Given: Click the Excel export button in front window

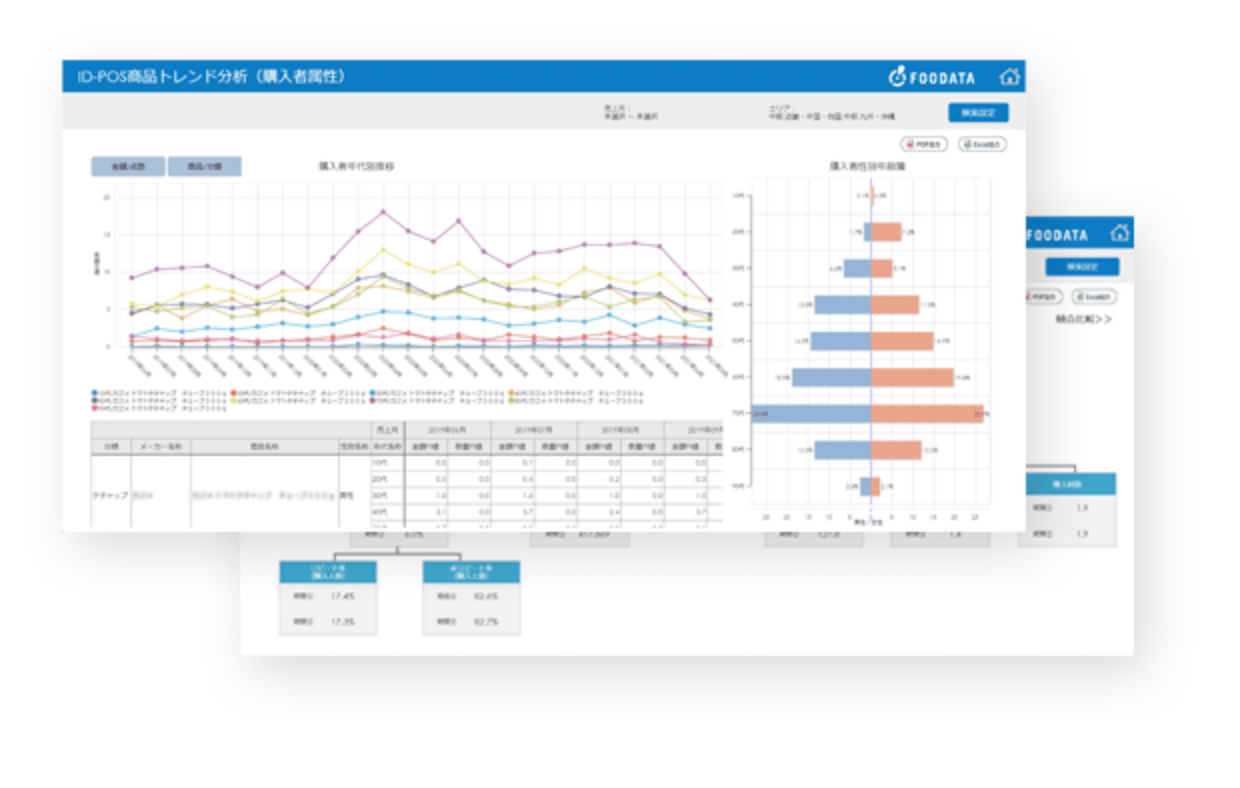Looking at the screenshot, I should coord(982,144).
